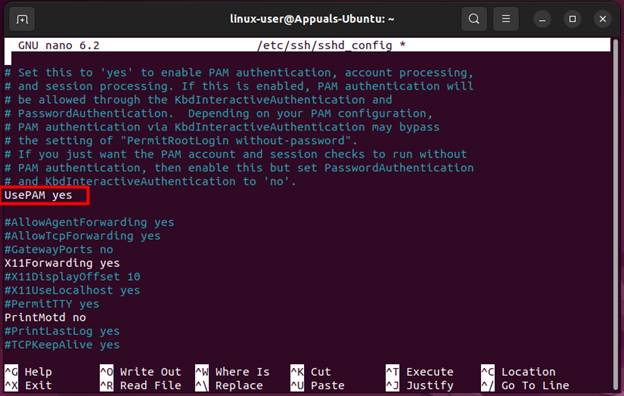Click the ^\ Replace shortcut
The width and height of the screenshot is (624, 396).
point(229,385)
